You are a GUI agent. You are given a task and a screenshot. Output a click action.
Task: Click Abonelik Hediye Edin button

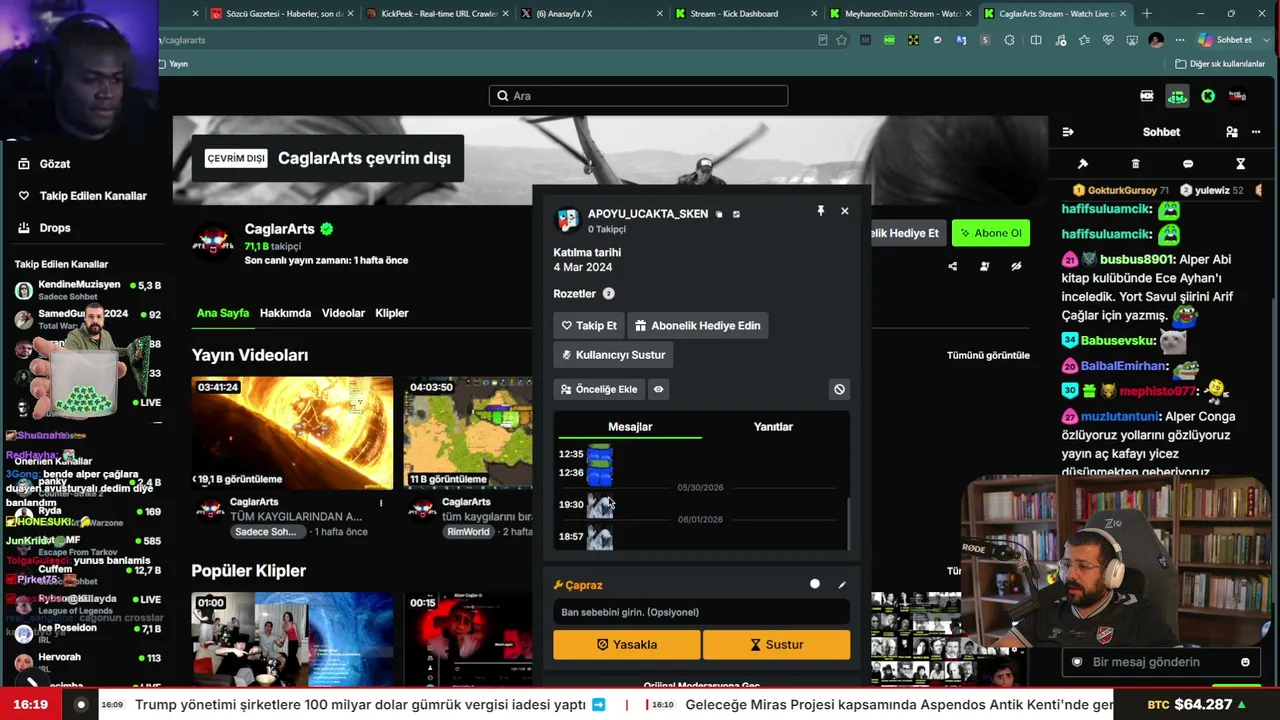point(698,325)
